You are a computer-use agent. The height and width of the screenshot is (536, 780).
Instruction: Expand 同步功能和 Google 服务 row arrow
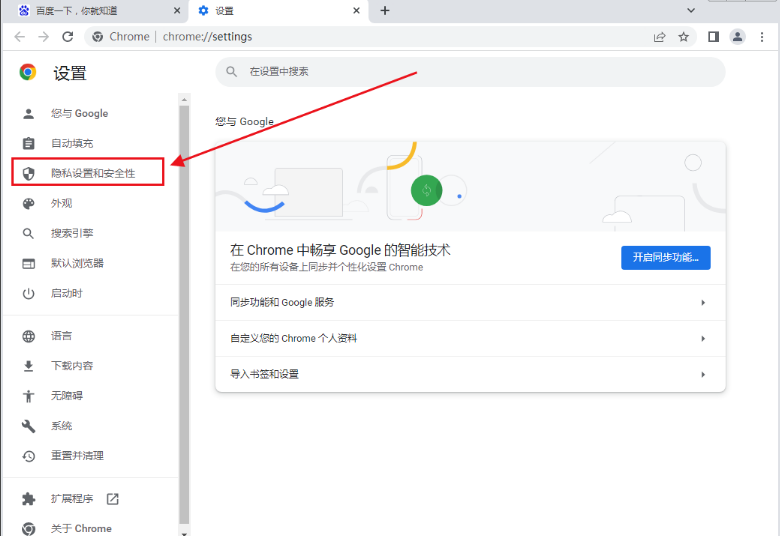[x=703, y=303]
